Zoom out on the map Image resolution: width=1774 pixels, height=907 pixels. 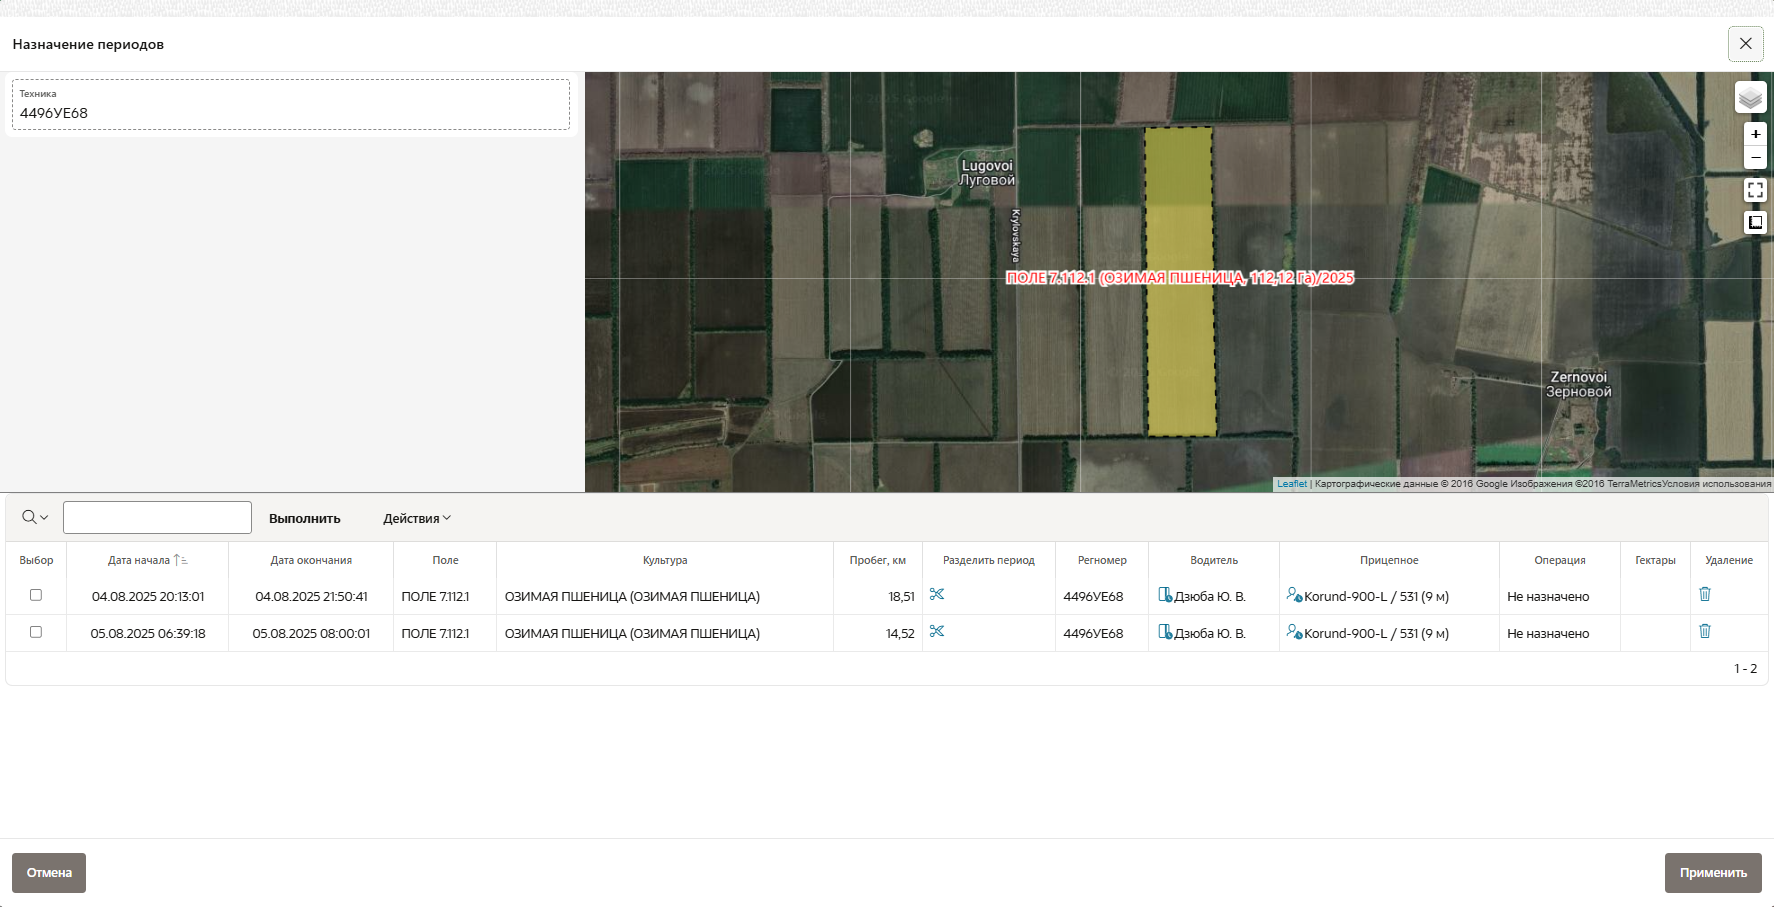pos(1755,158)
